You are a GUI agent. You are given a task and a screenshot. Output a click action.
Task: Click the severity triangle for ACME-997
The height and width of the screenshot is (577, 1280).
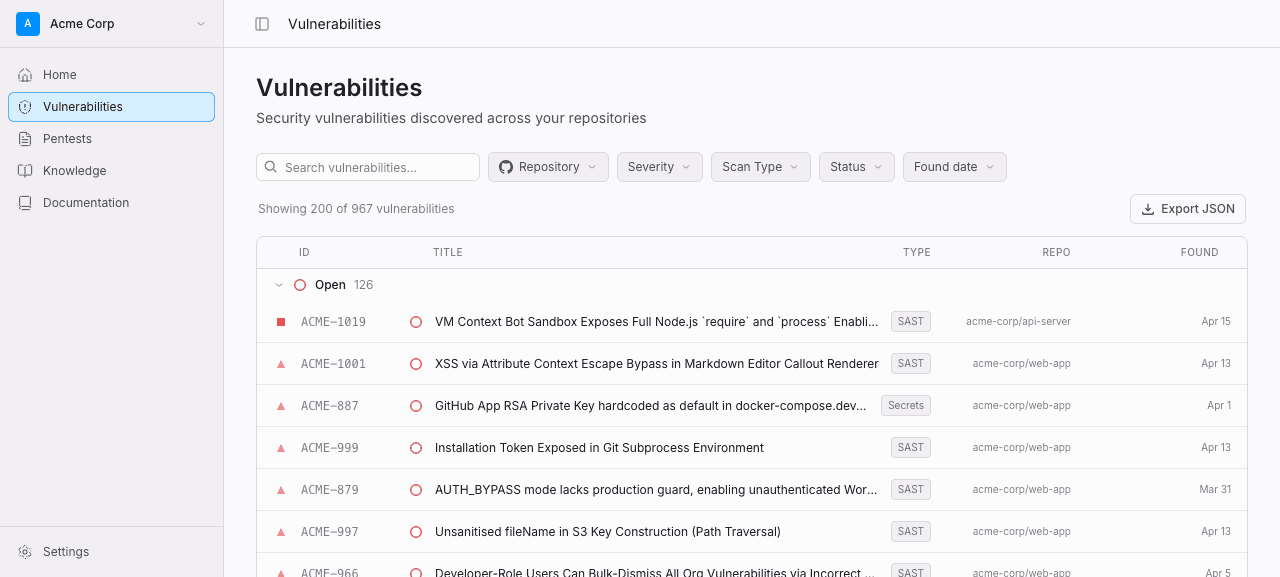(281, 532)
